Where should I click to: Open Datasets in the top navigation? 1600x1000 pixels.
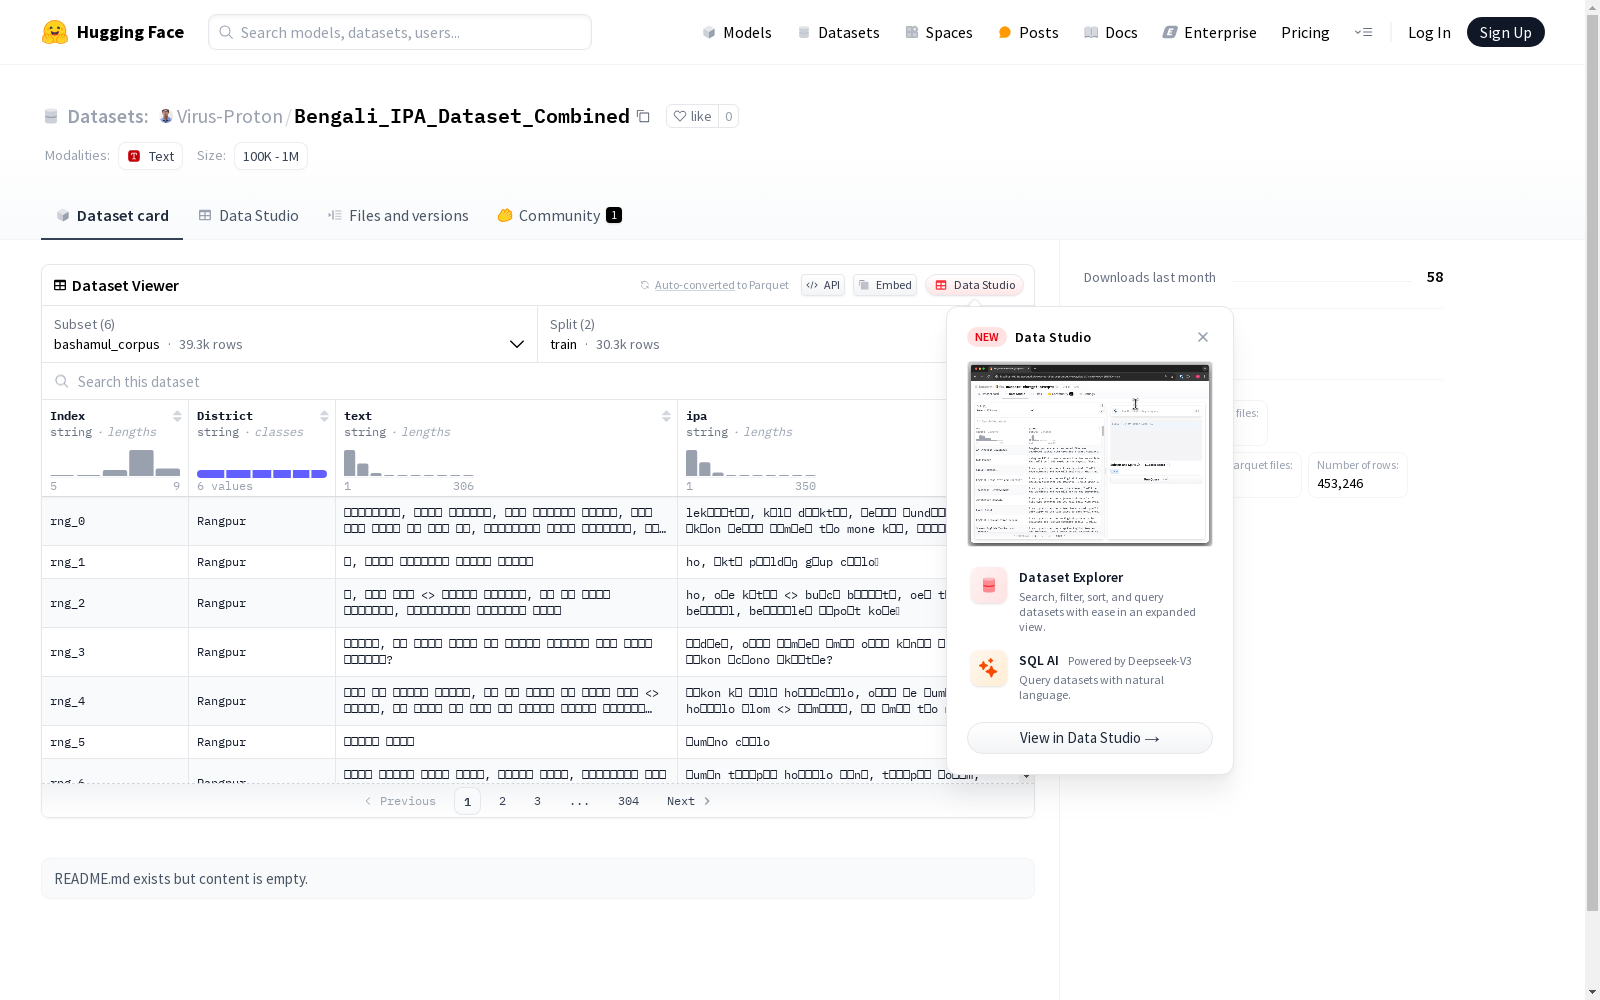(x=838, y=32)
